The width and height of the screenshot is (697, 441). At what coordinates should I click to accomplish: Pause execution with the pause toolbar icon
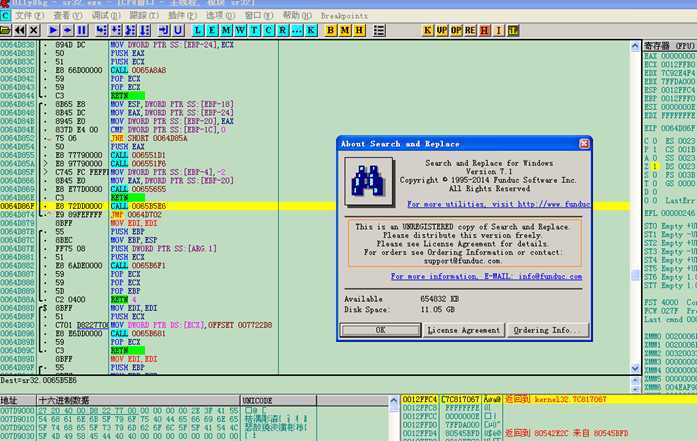coord(82,30)
